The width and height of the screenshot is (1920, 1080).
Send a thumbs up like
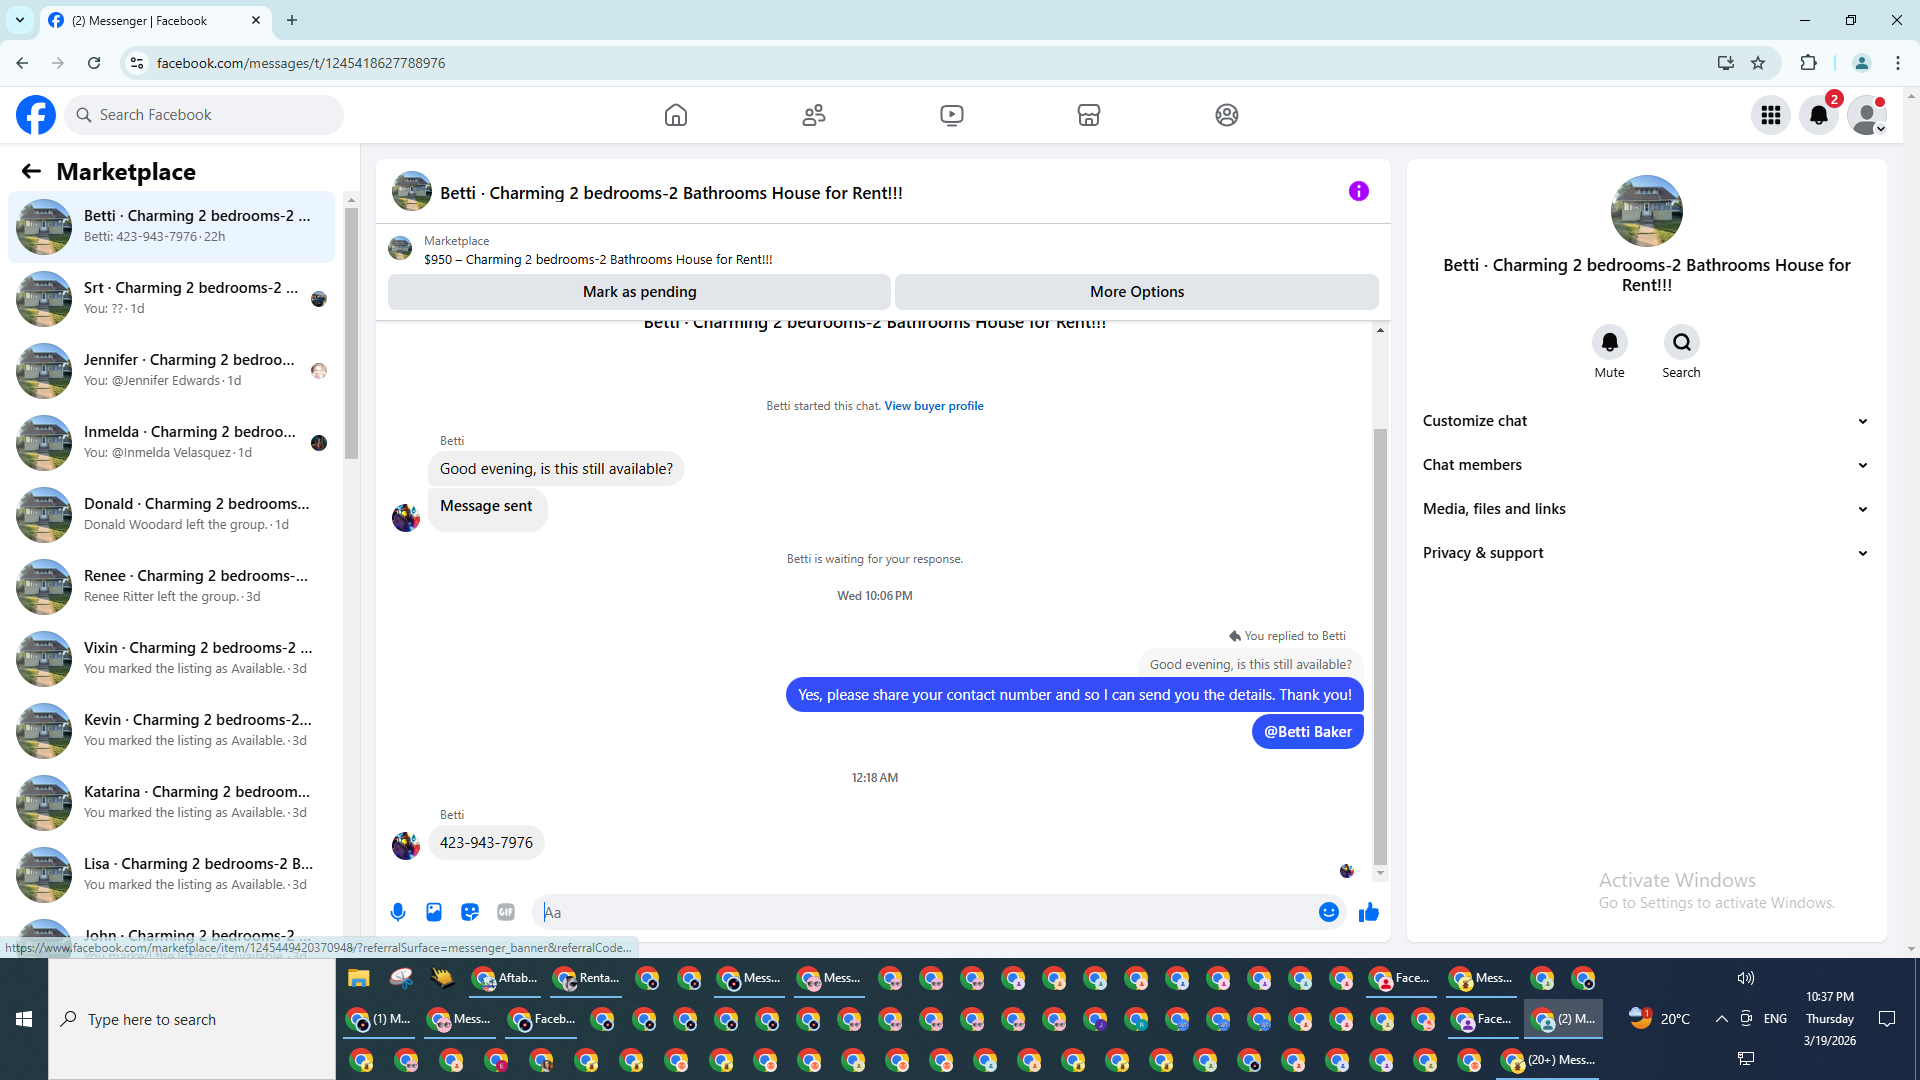coord(1369,912)
